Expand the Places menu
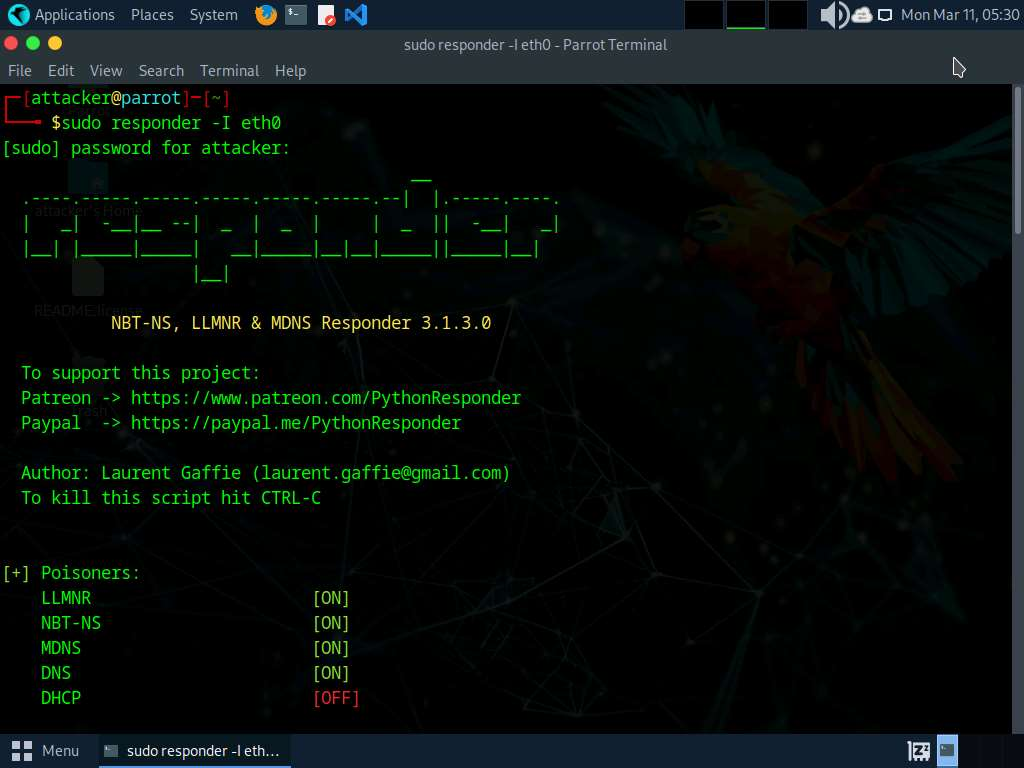Image resolution: width=1024 pixels, height=768 pixels. pyautogui.click(x=152, y=15)
